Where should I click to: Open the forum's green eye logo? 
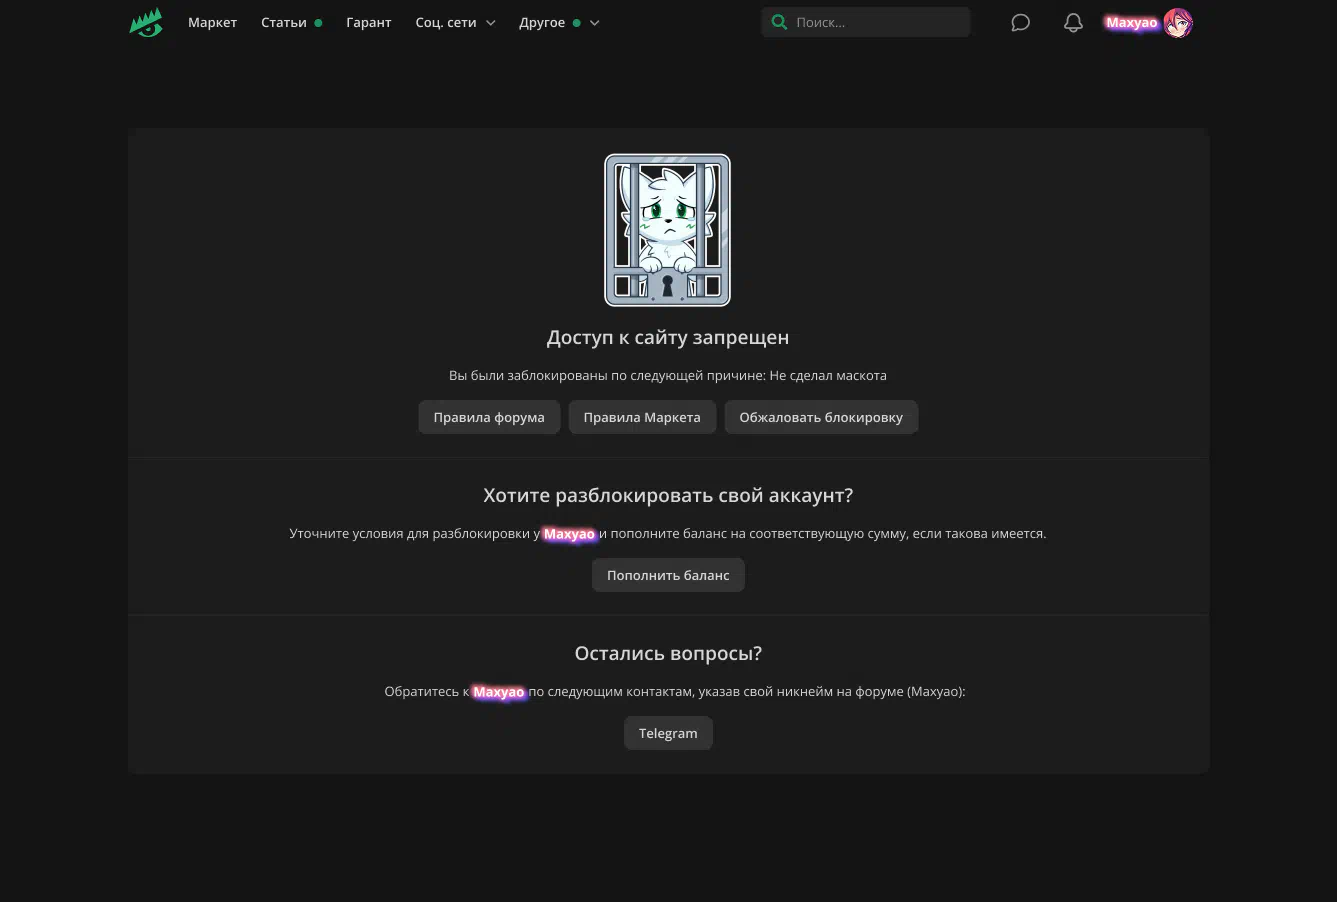pyautogui.click(x=146, y=22)
